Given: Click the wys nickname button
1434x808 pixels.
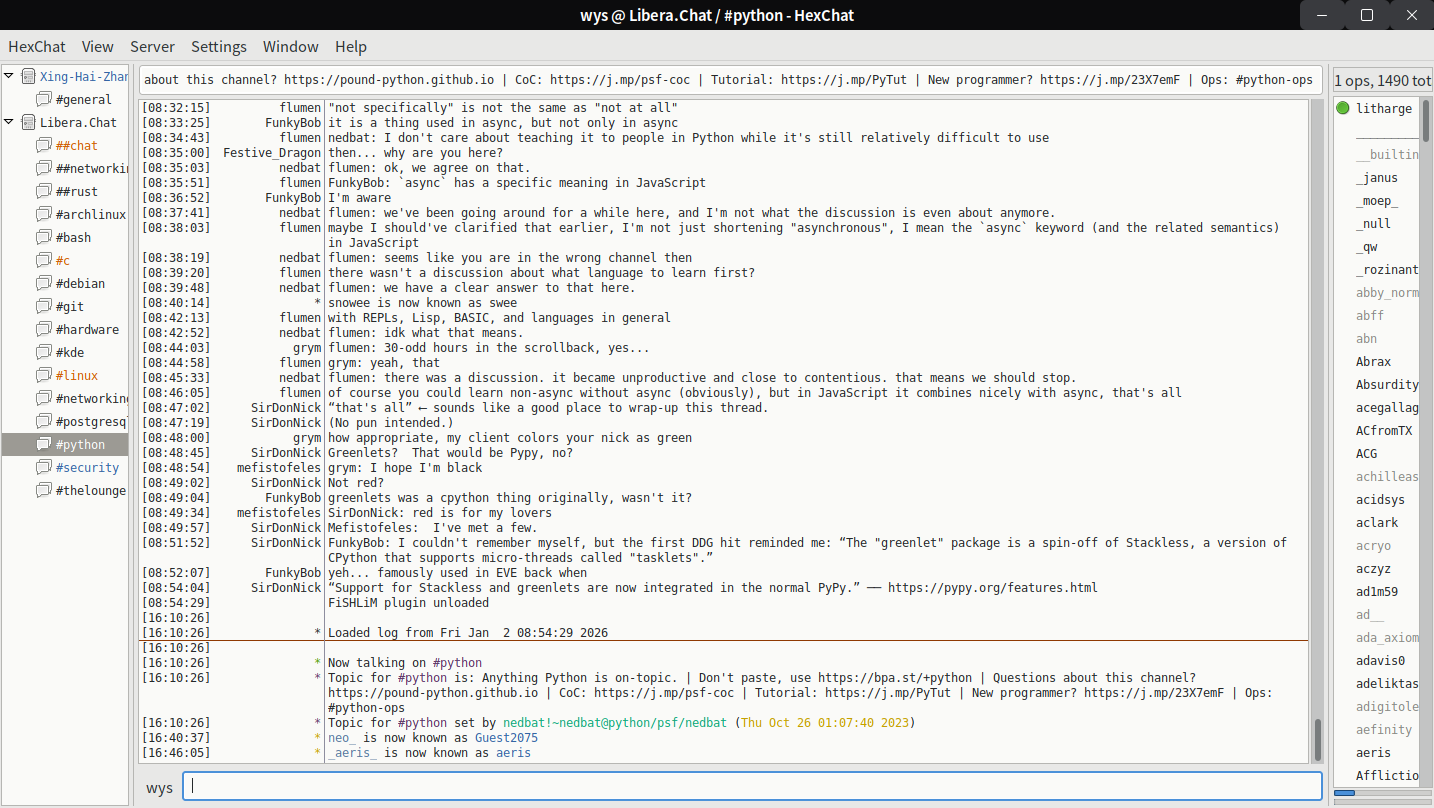Looking at the screenshot, I should pyautogui.click(x=159, y=788).
